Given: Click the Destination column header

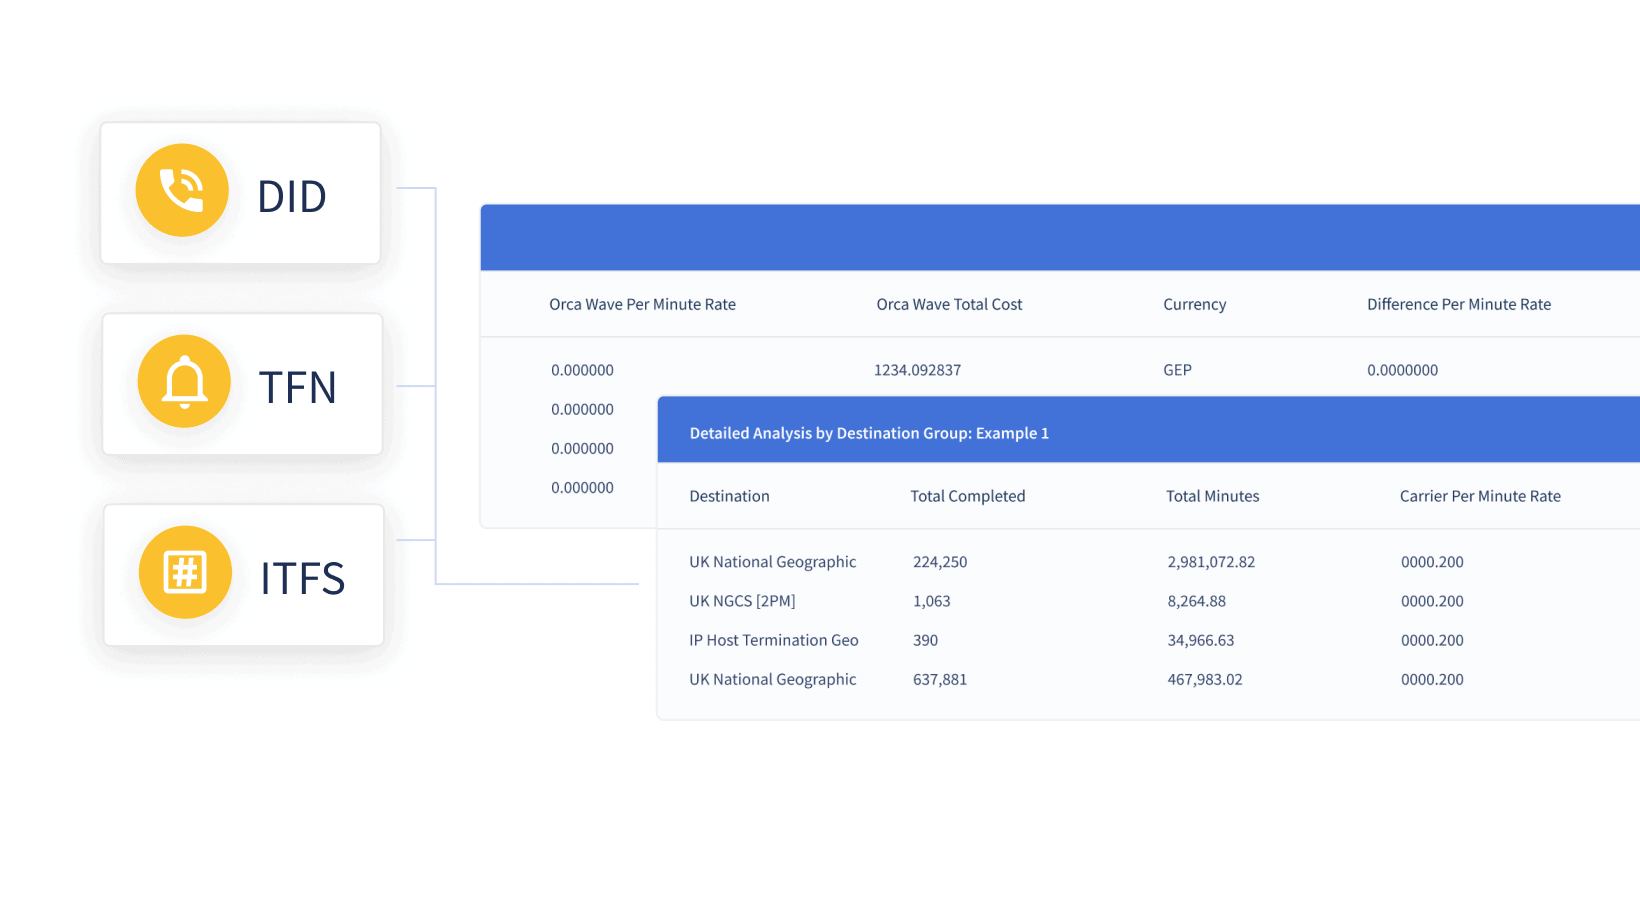Looking at the screenshot, I should [x=729, y=496].
